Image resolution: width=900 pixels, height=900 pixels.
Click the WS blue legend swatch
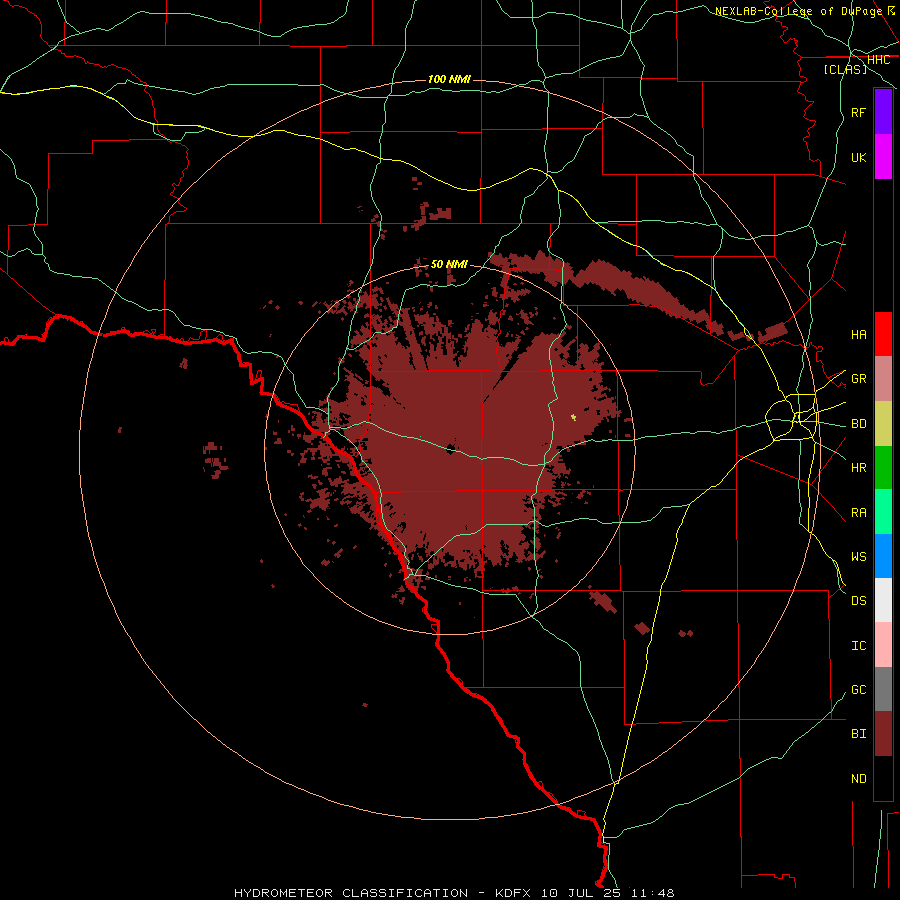pos(883,556)
